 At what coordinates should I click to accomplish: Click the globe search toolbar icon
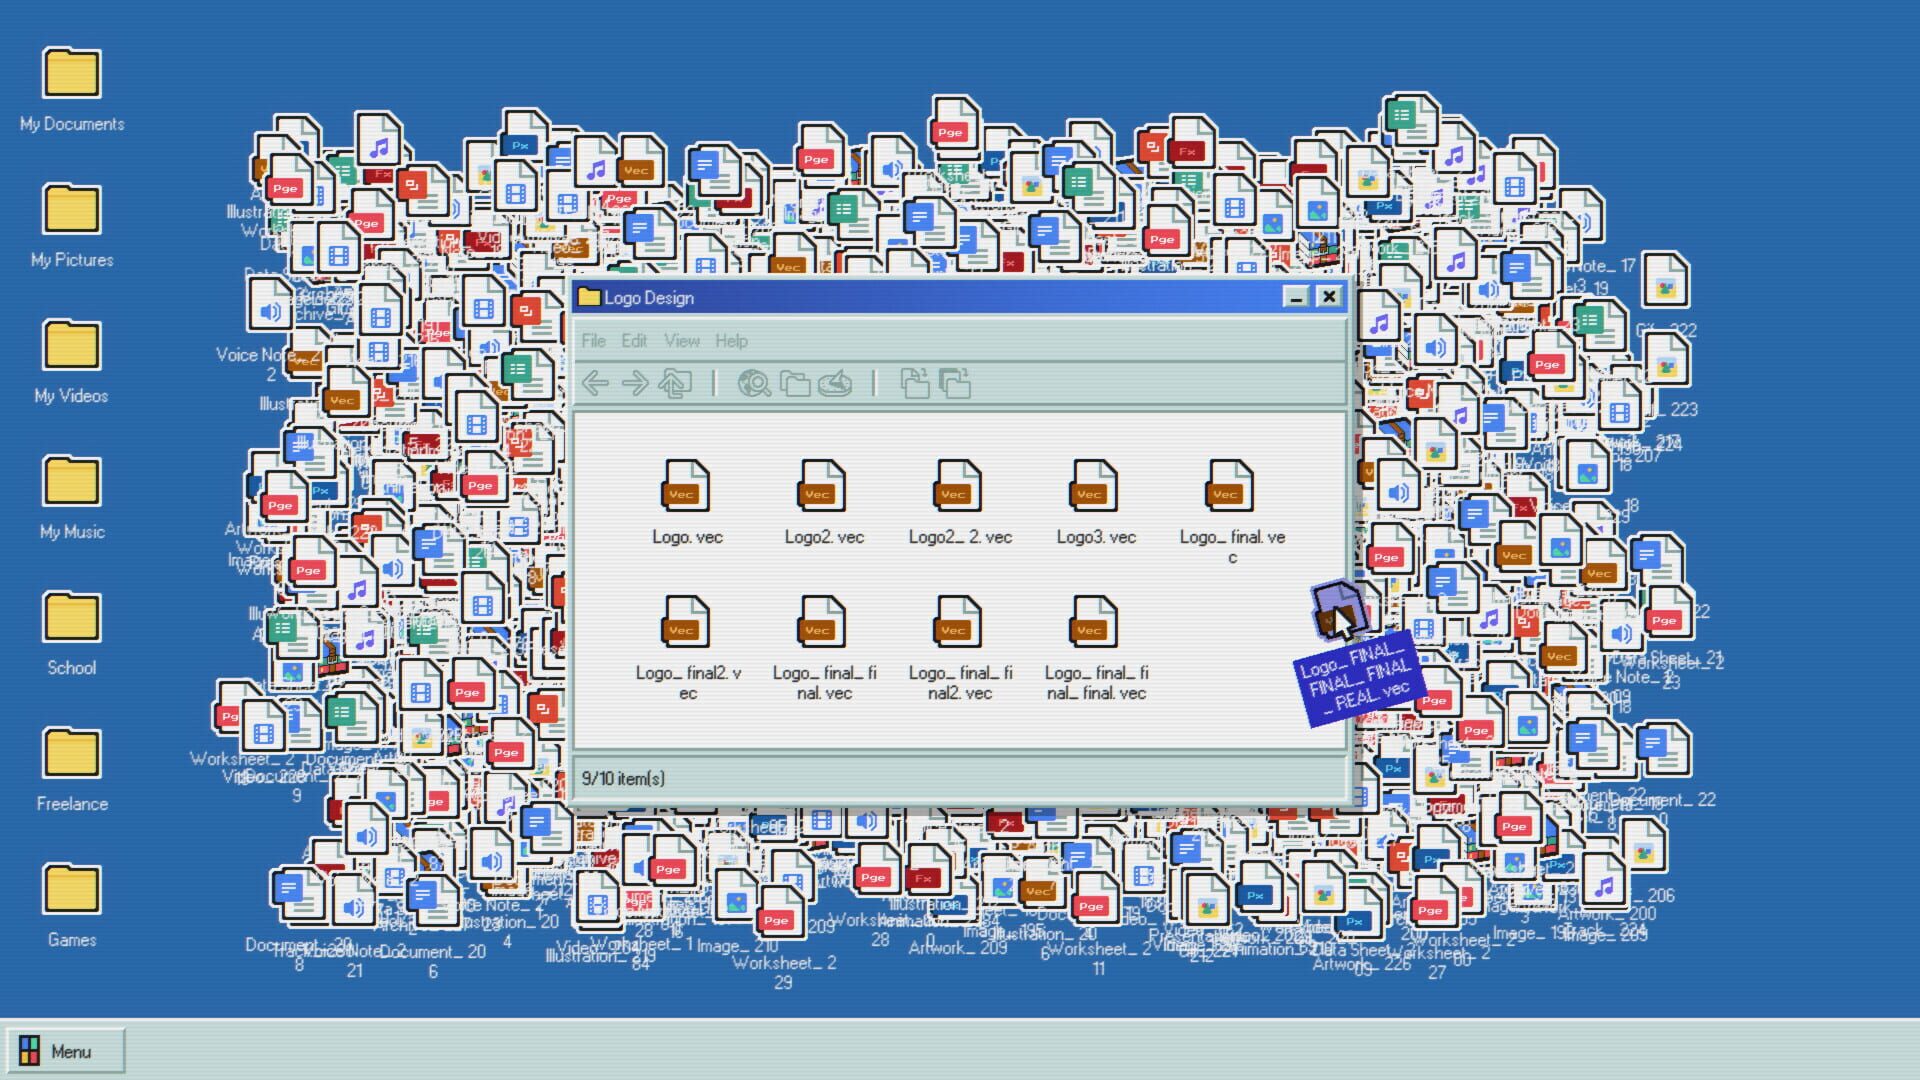tap(754, 383)
